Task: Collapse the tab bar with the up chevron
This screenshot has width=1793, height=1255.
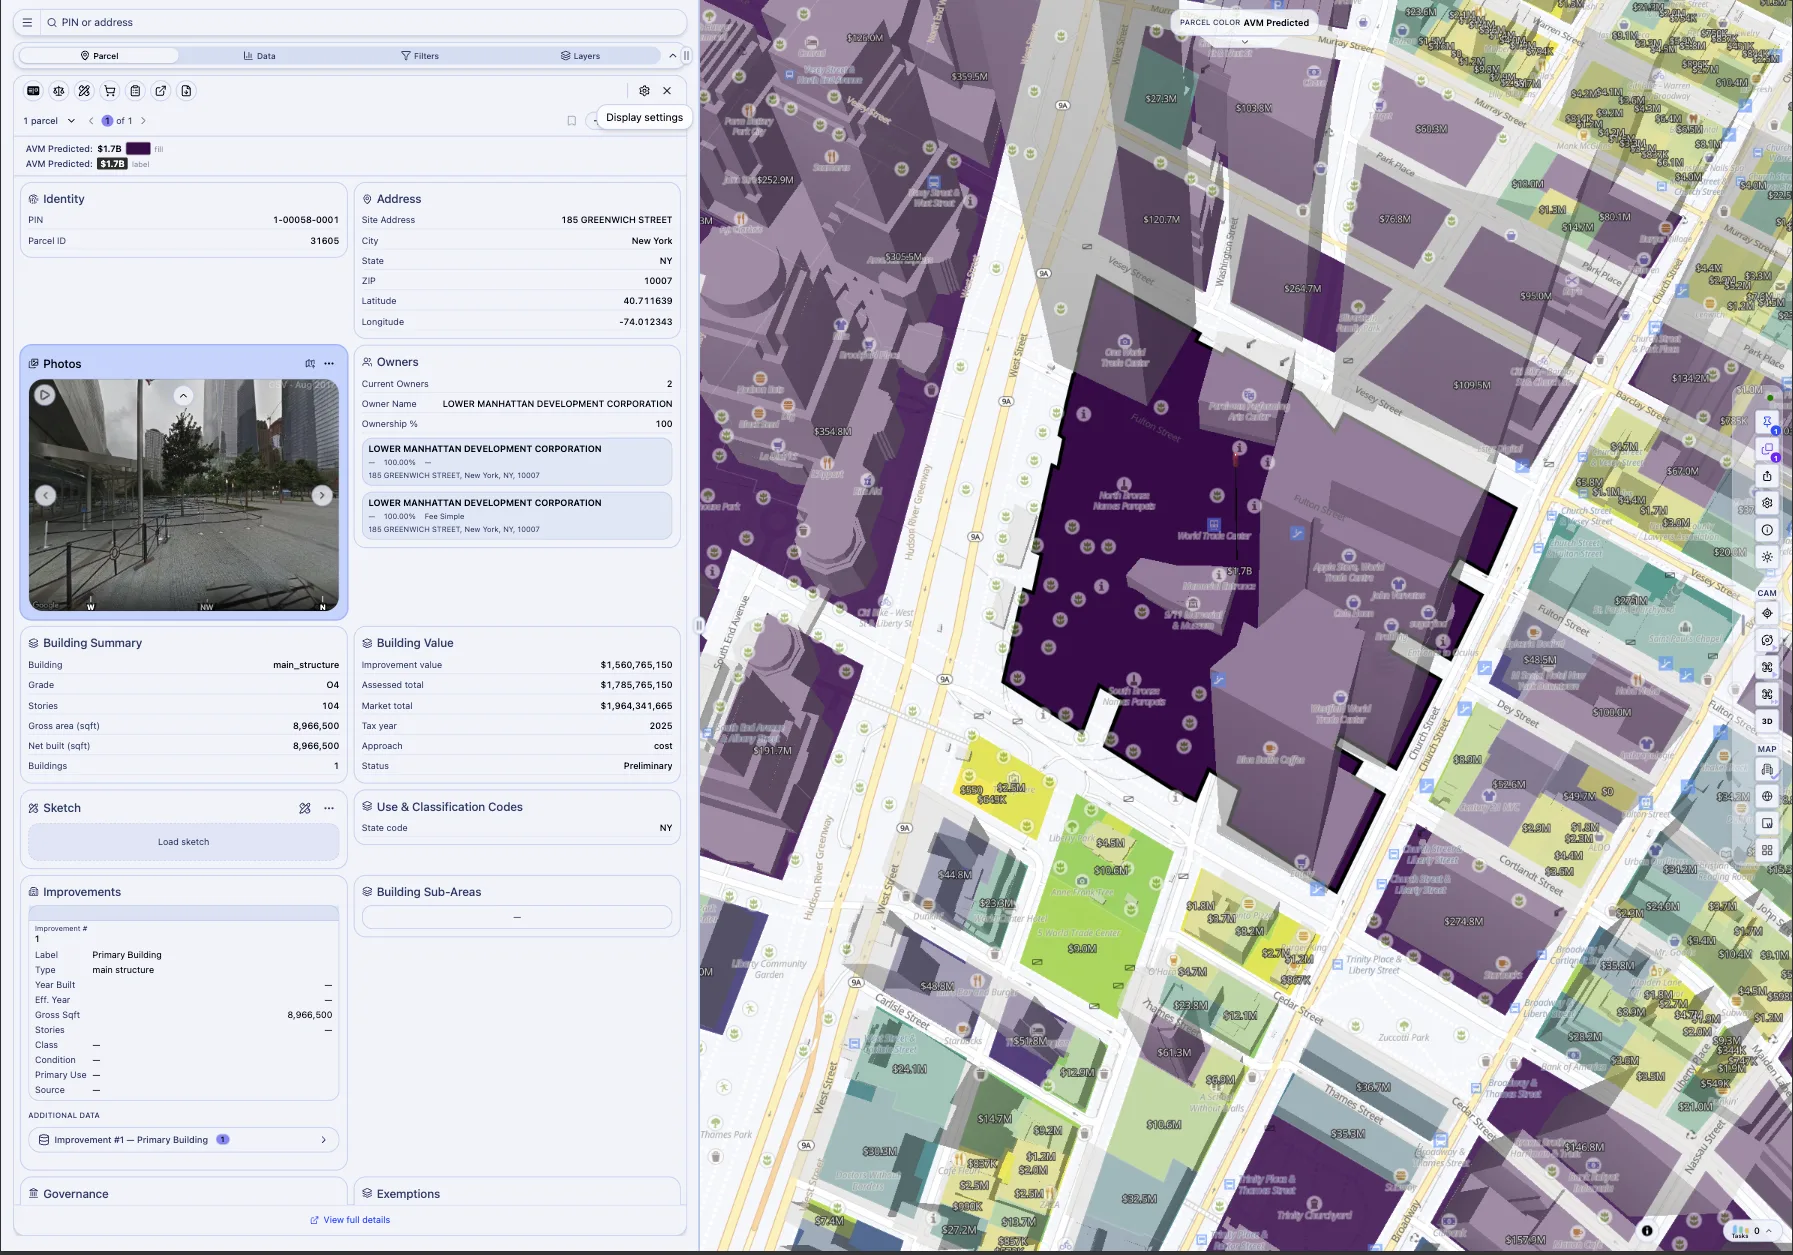Action: point(672,56)
